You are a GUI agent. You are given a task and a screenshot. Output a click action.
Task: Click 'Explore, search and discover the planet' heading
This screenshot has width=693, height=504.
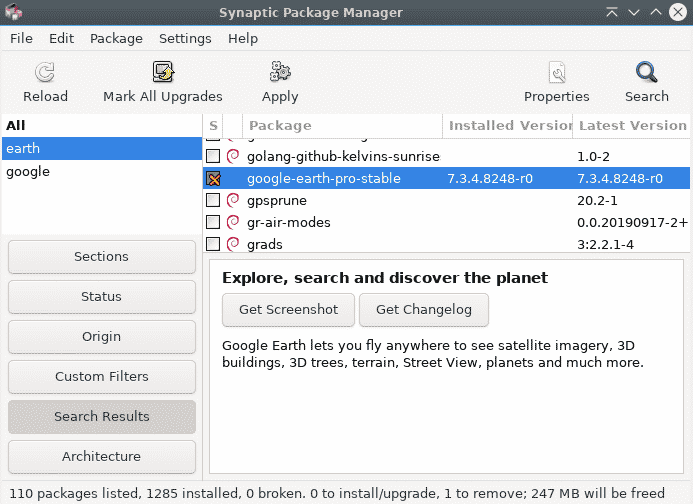tap(385, 278)
